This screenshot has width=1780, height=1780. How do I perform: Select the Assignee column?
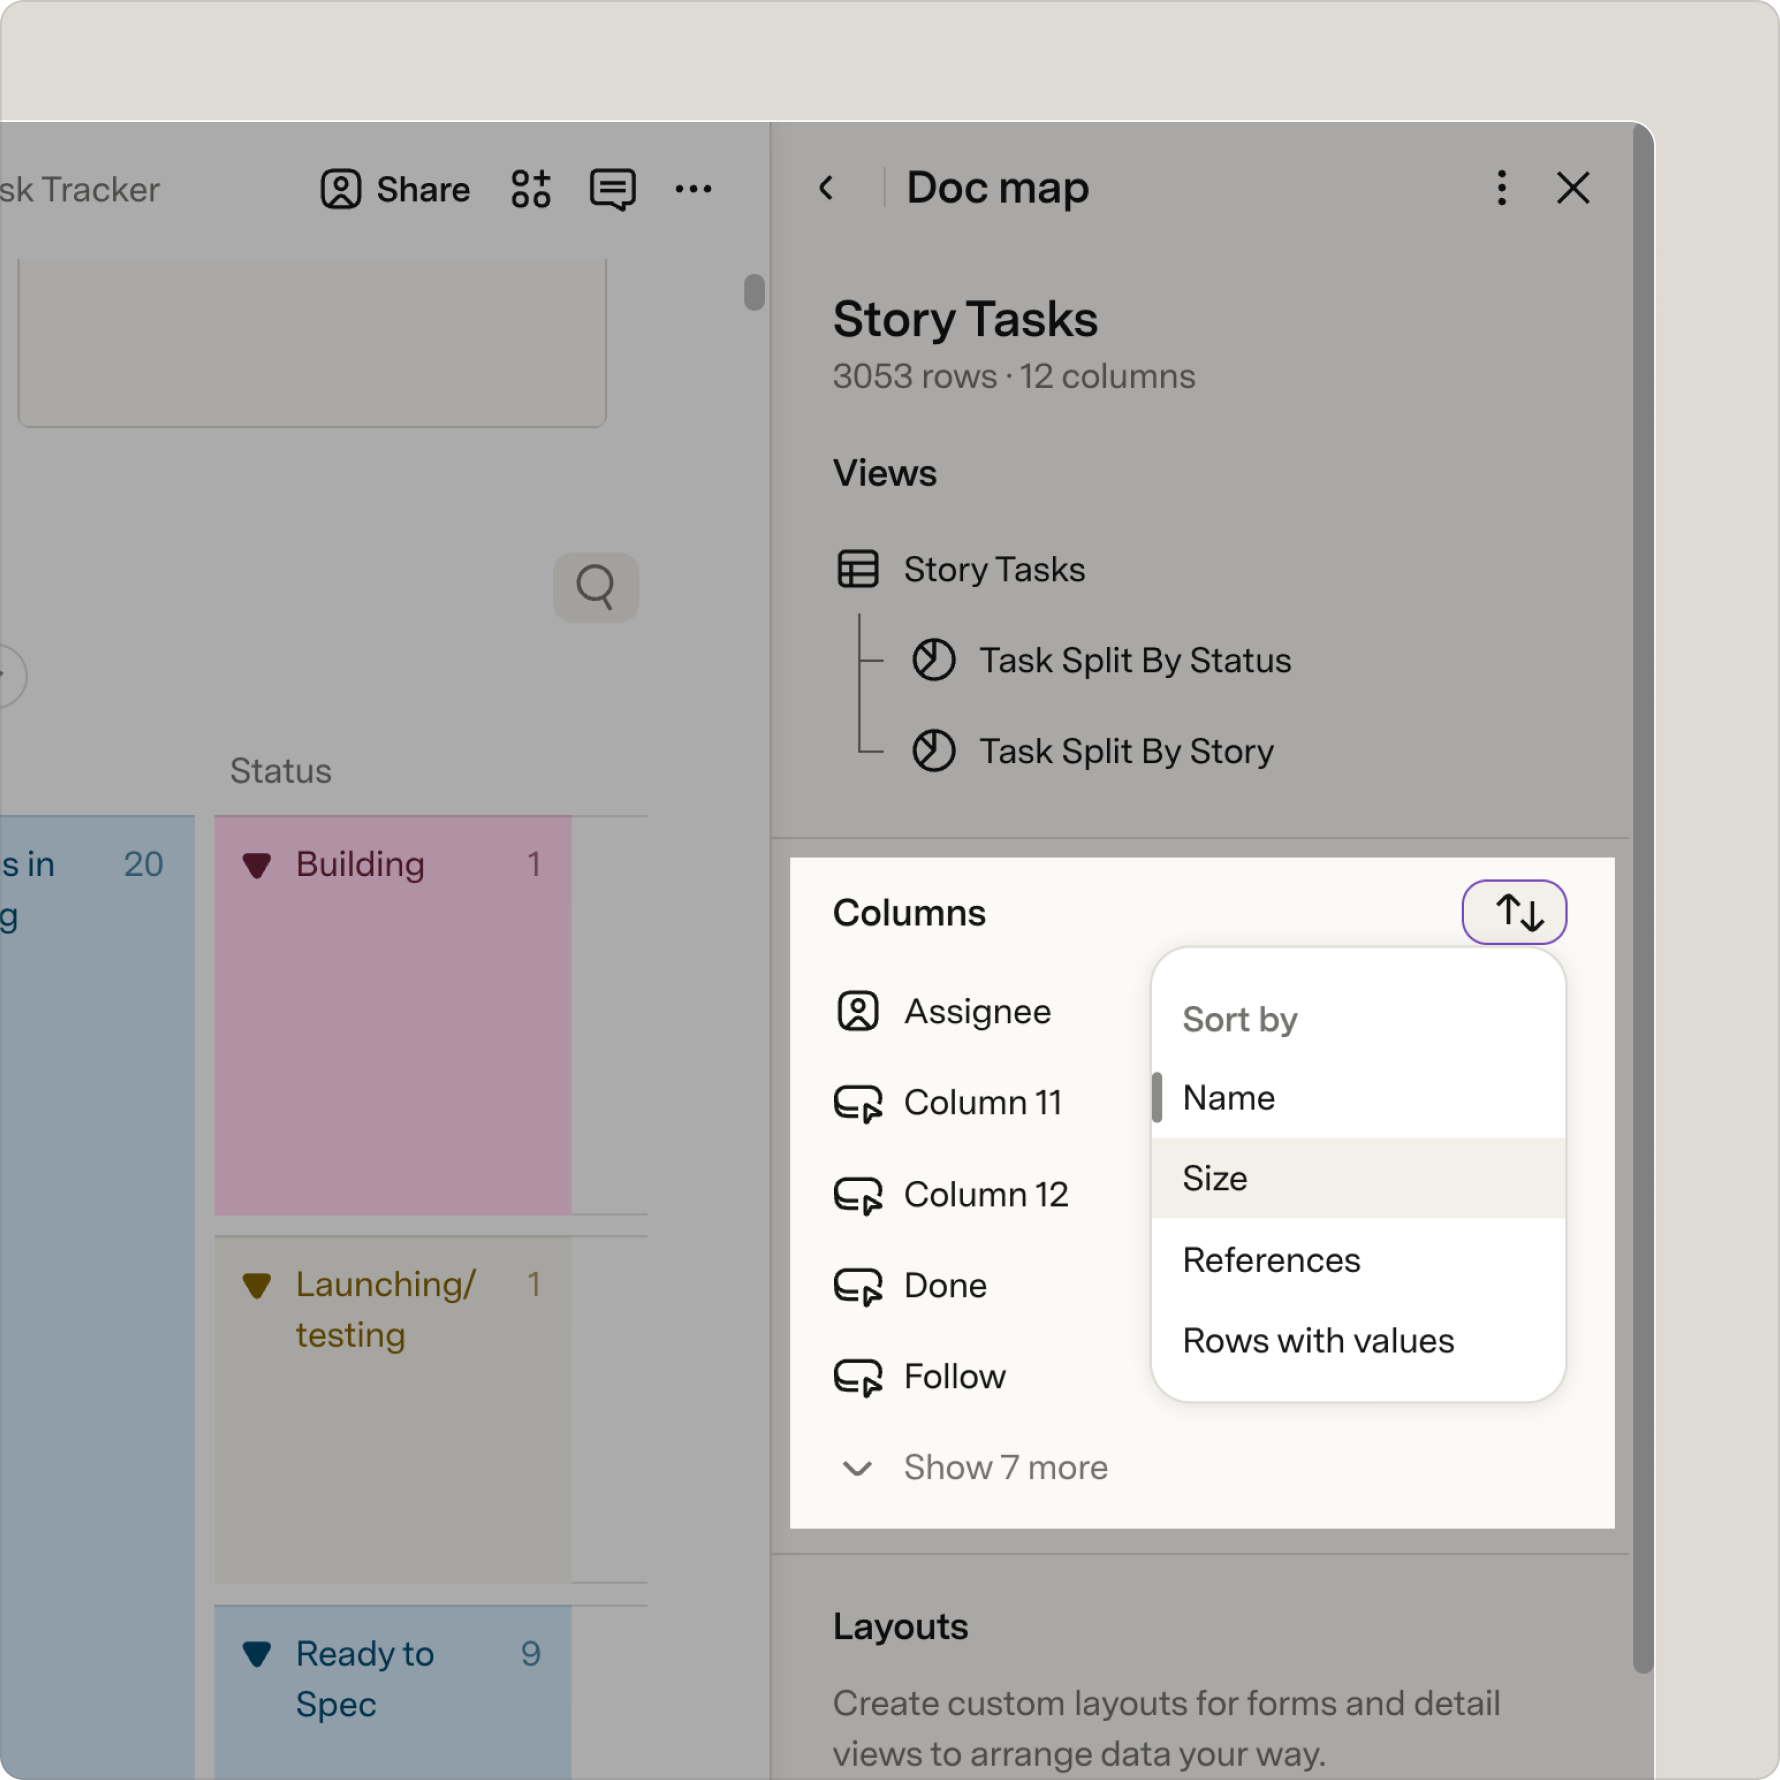tap(977, 1011)
